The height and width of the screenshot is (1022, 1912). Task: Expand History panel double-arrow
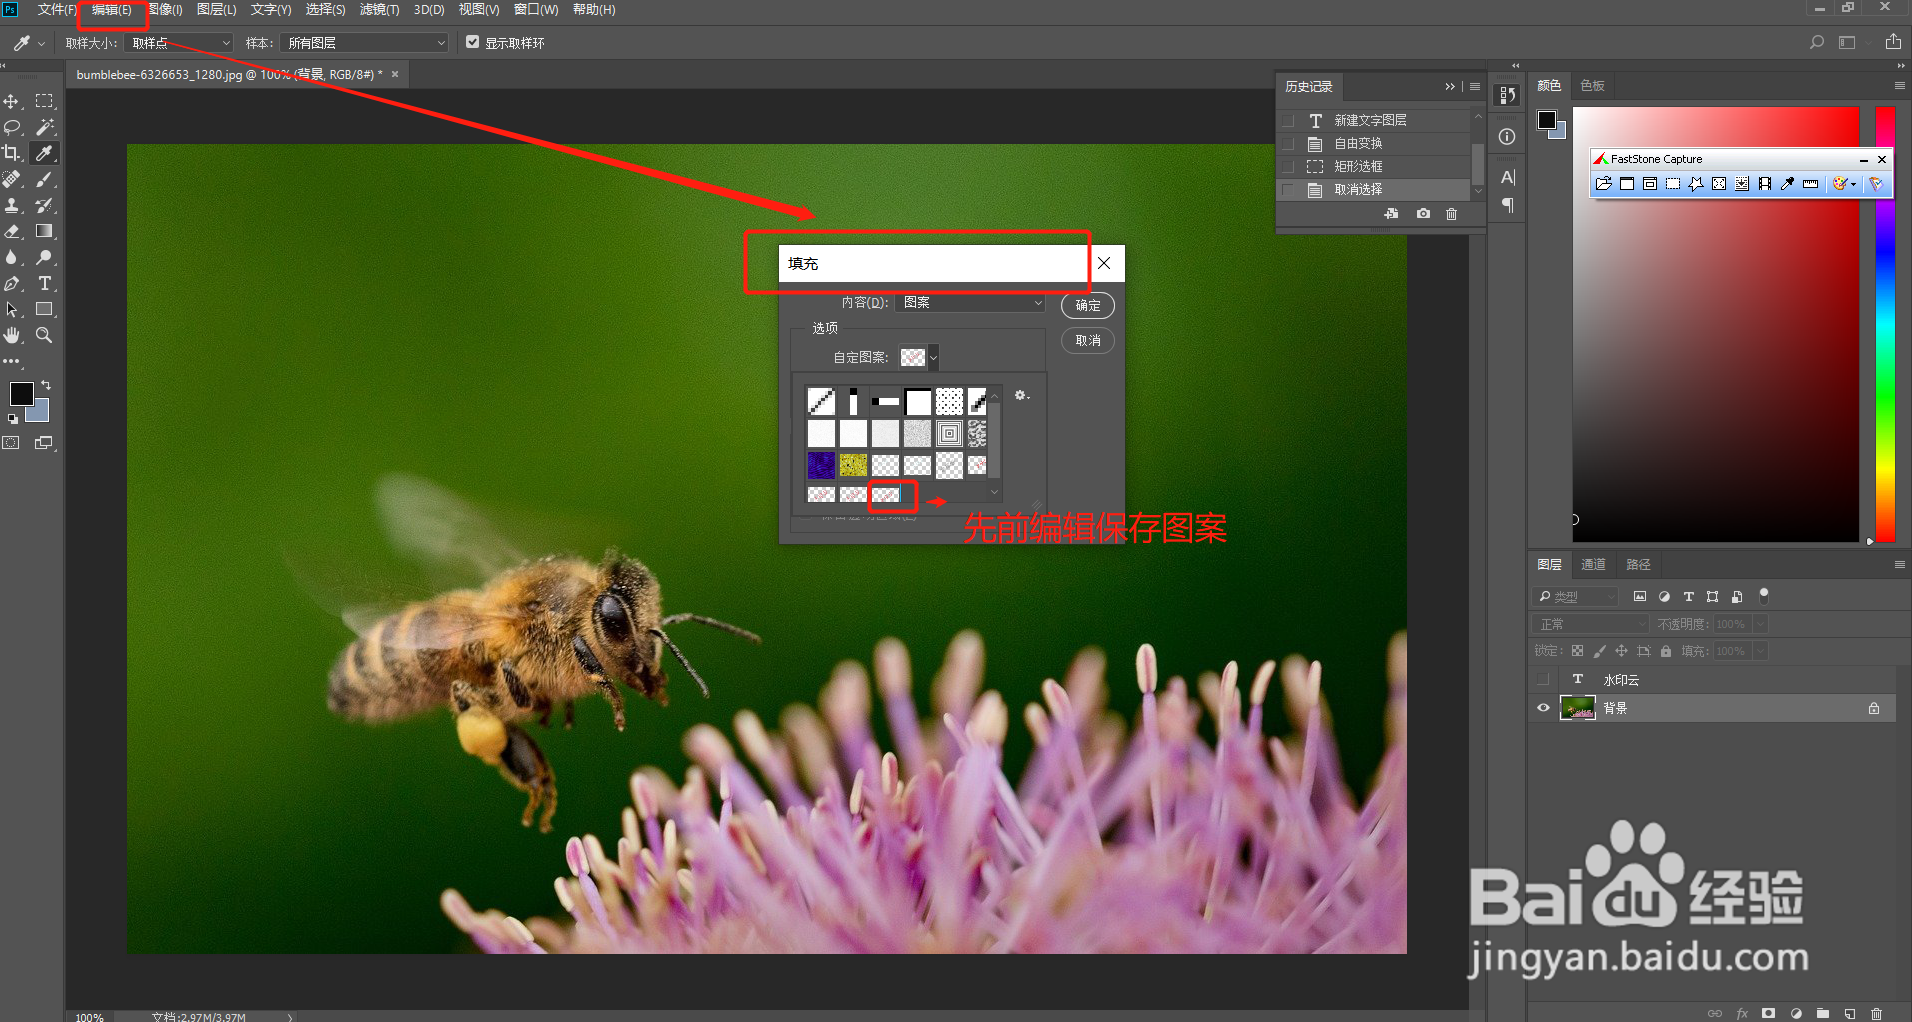click(x=1450, y=87)
